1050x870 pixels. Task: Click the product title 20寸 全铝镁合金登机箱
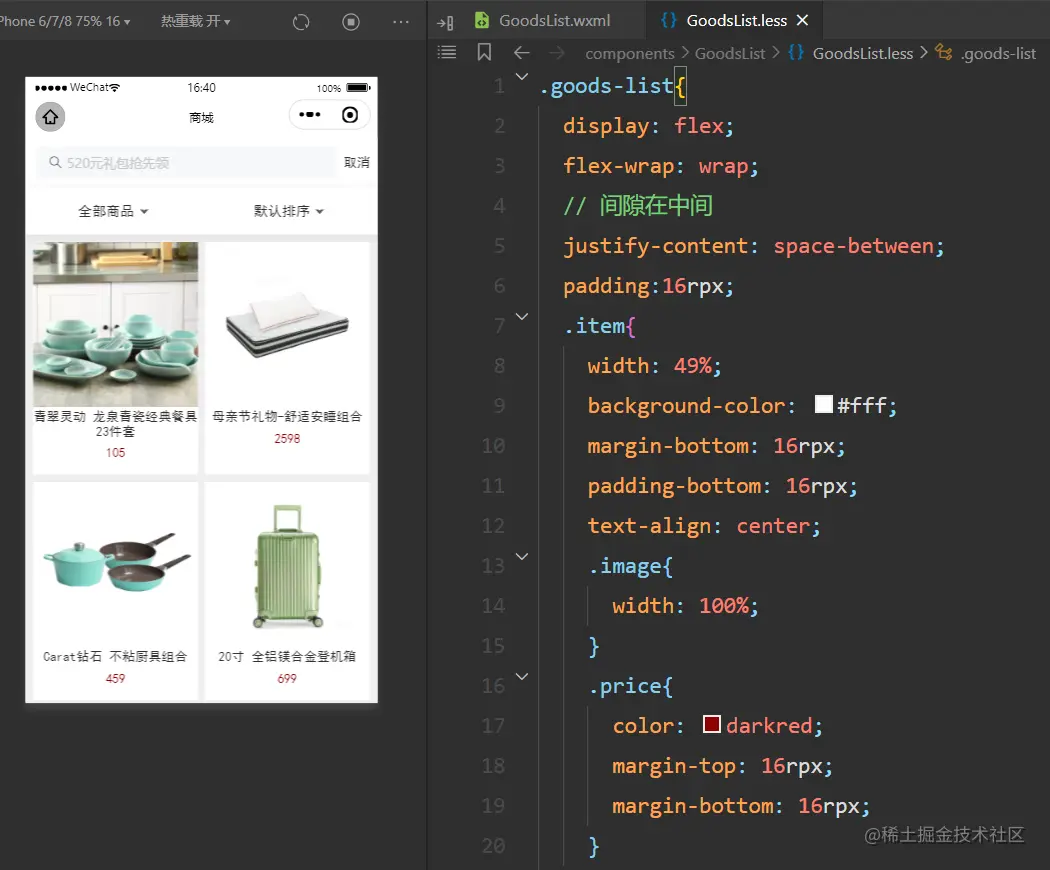pos(287,656)
